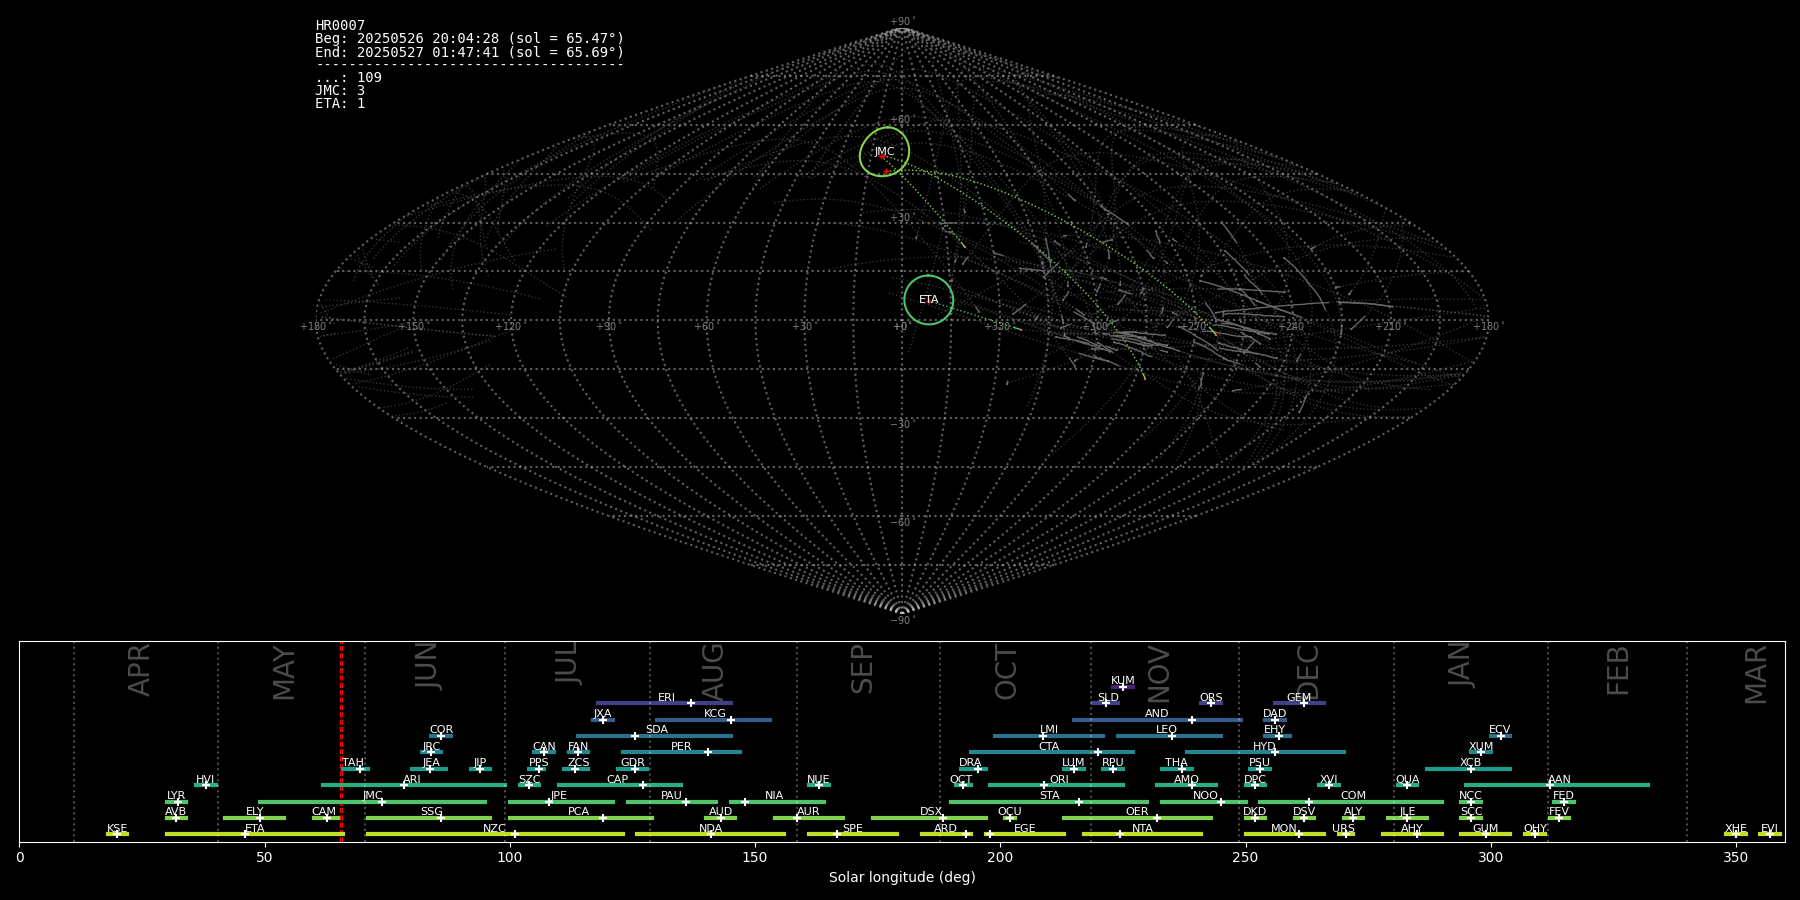The image size is (1800, 900).
Task: Click the "...: 109" count line
Action: (349, 77)
